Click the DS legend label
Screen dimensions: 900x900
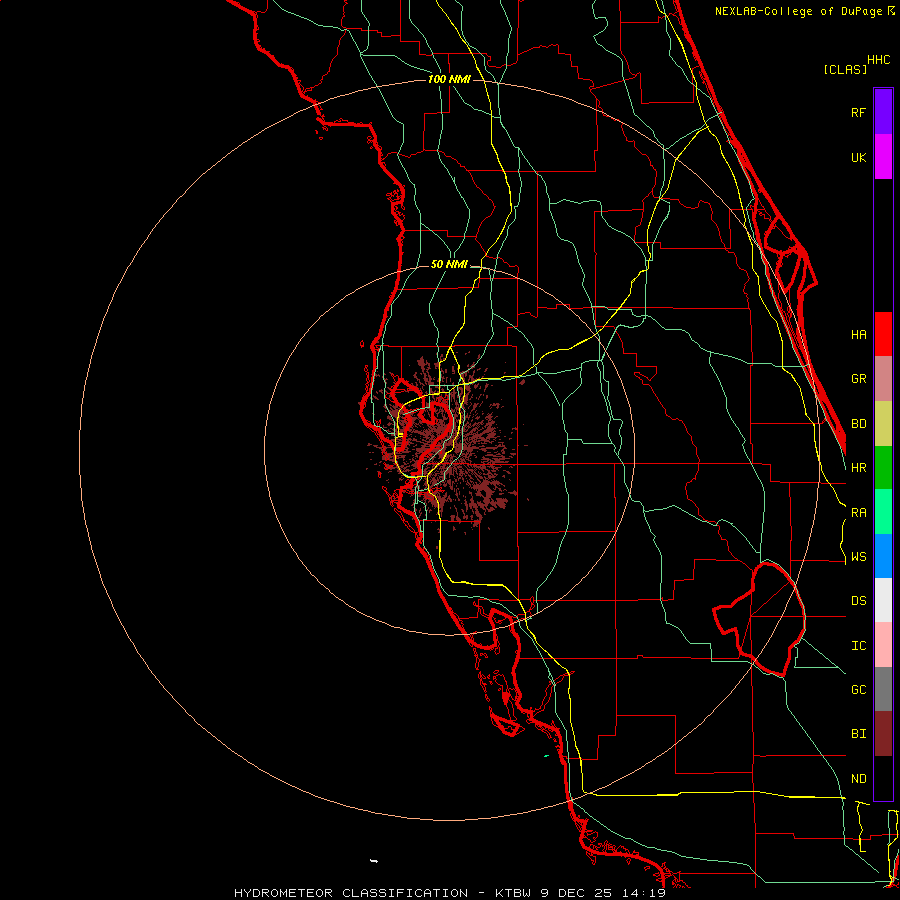[x=858, y=600]
